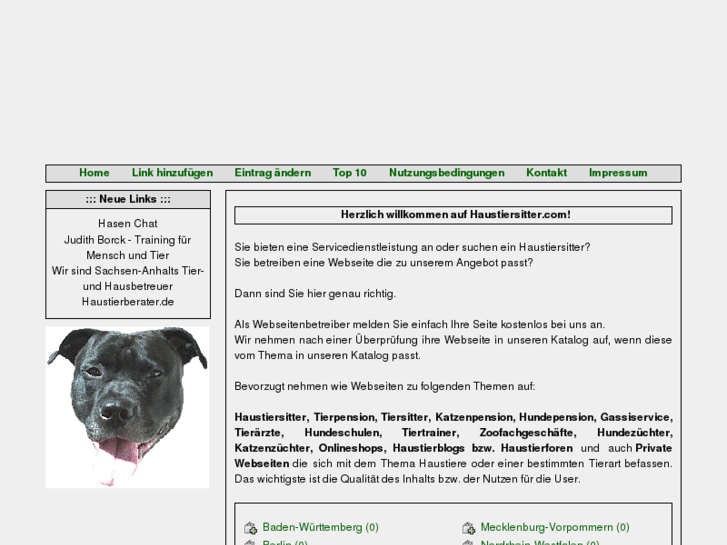This screenshot has width=727, height=545.
Task: Open the Home menu link
Action: (x=94, y=173)
